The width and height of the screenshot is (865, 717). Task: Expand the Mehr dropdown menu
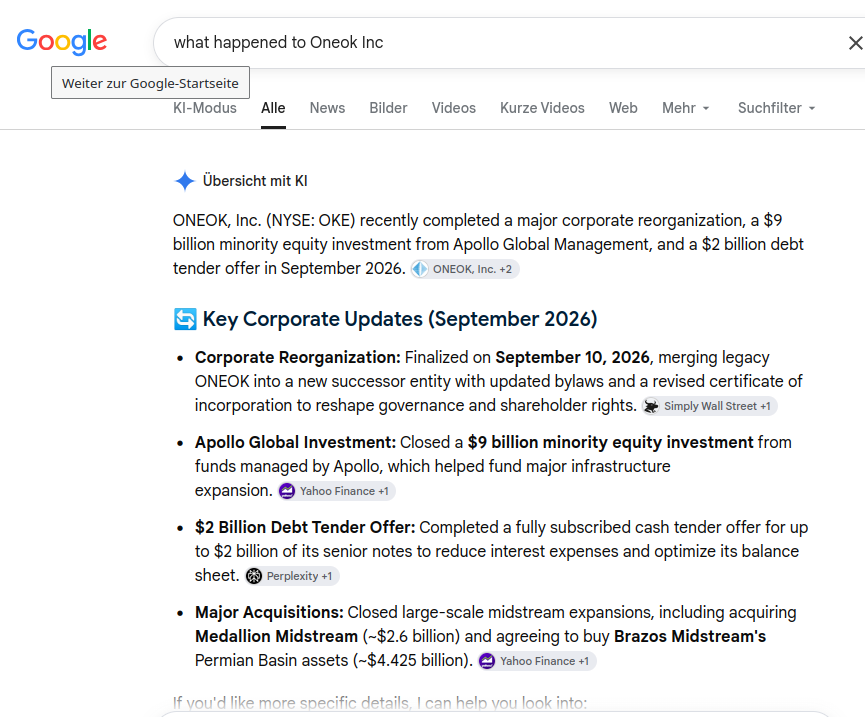(x=686, y=108)
